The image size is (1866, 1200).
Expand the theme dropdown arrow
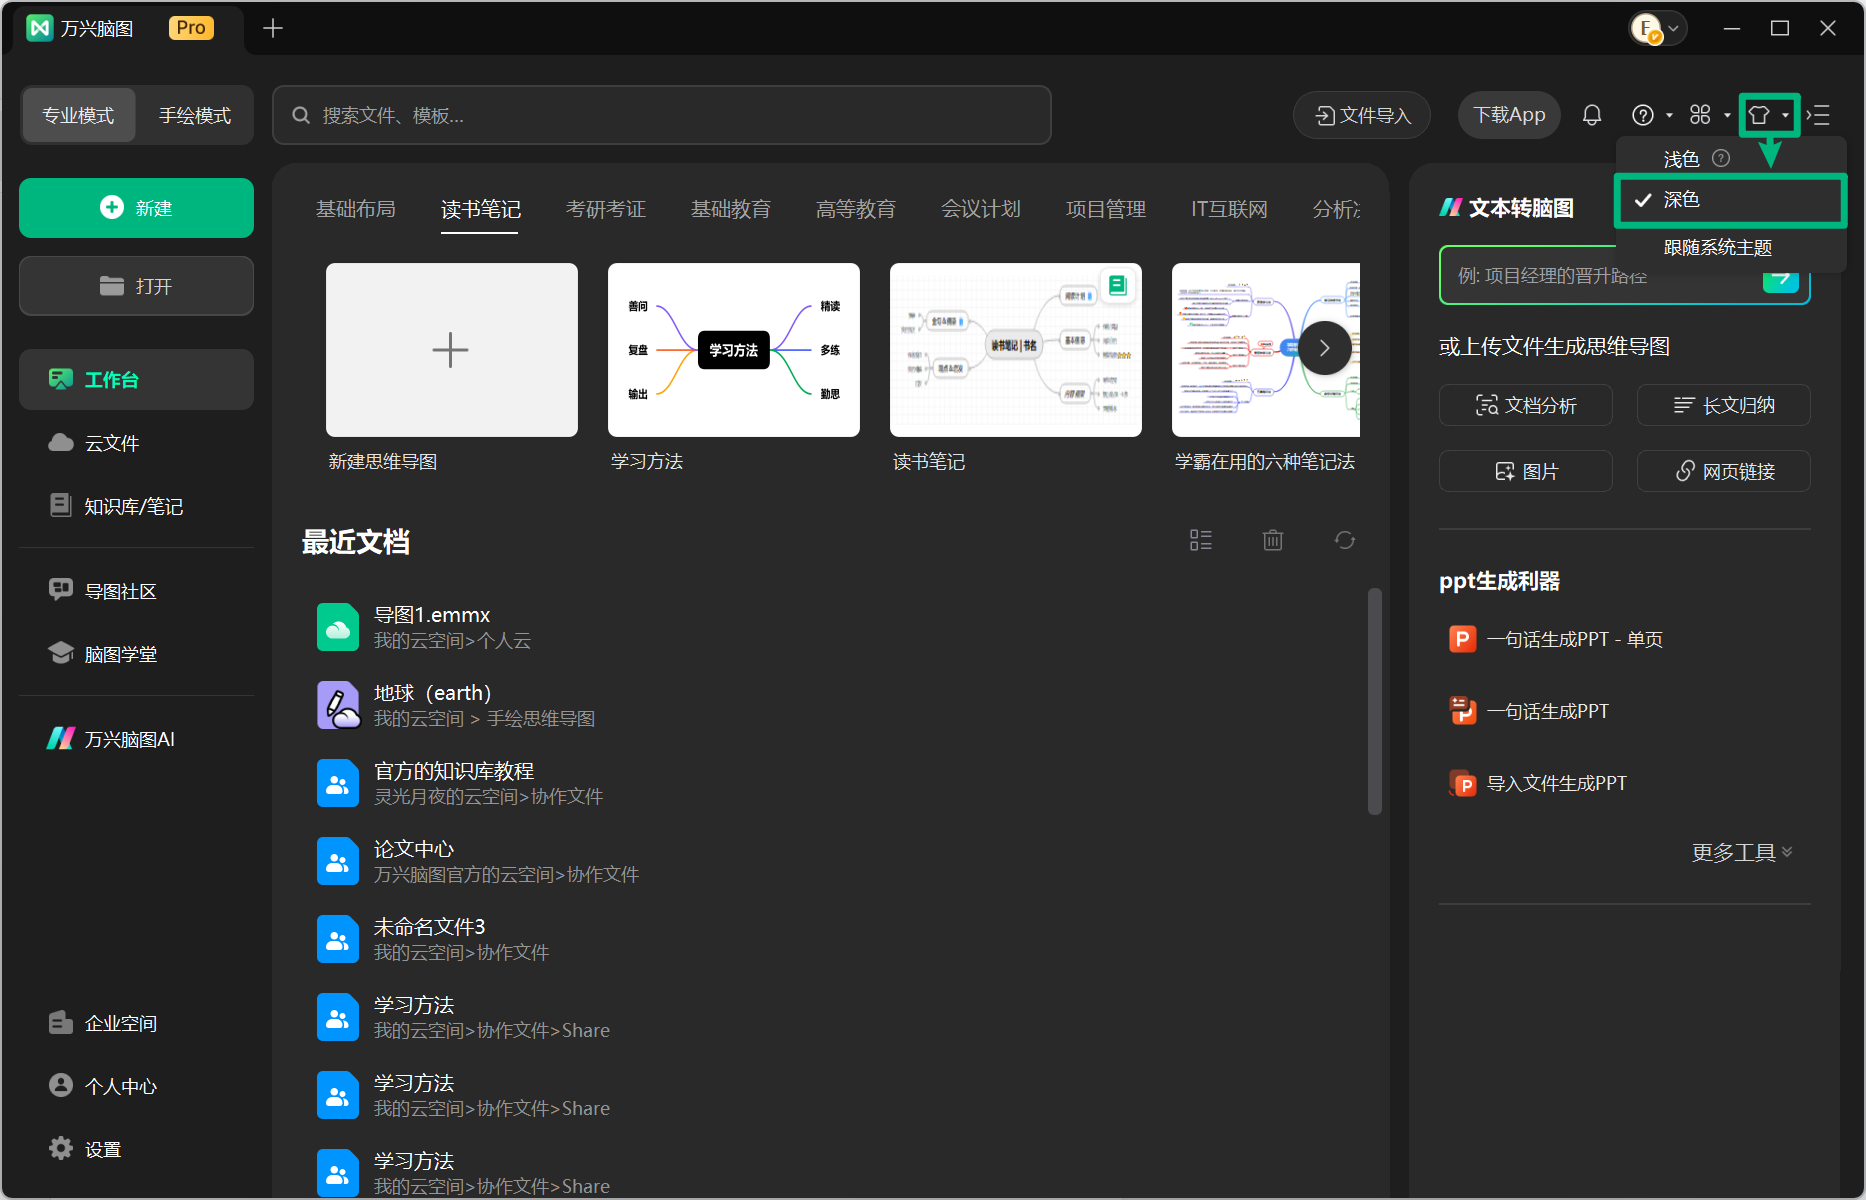pos(1785,116)
